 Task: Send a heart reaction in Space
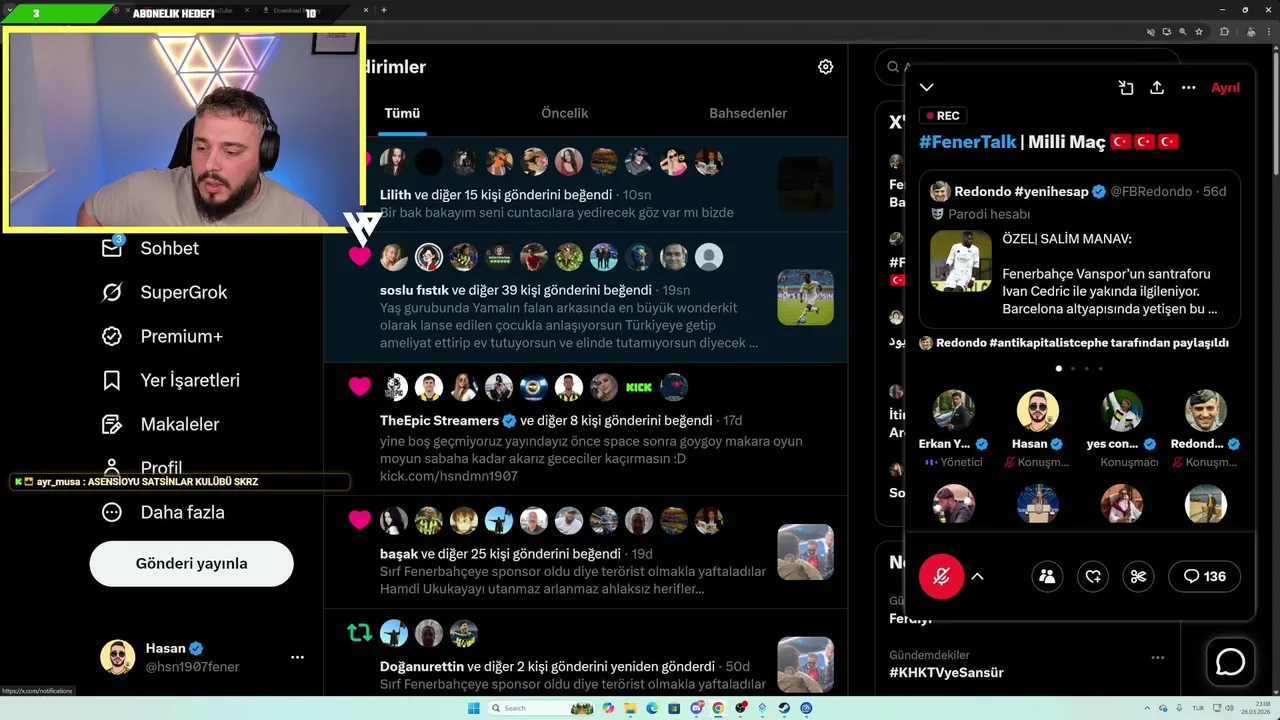[1093, 576]
